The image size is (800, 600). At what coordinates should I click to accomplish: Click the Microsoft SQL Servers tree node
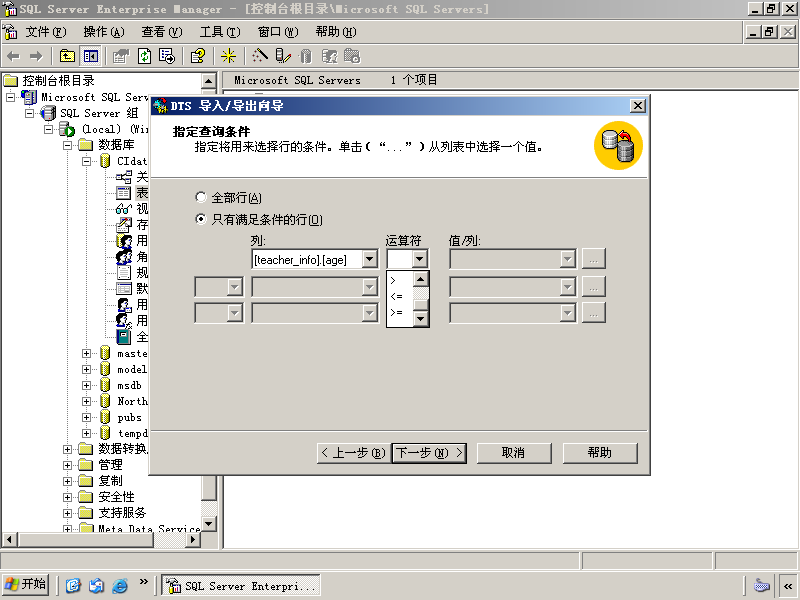(94, 97)
